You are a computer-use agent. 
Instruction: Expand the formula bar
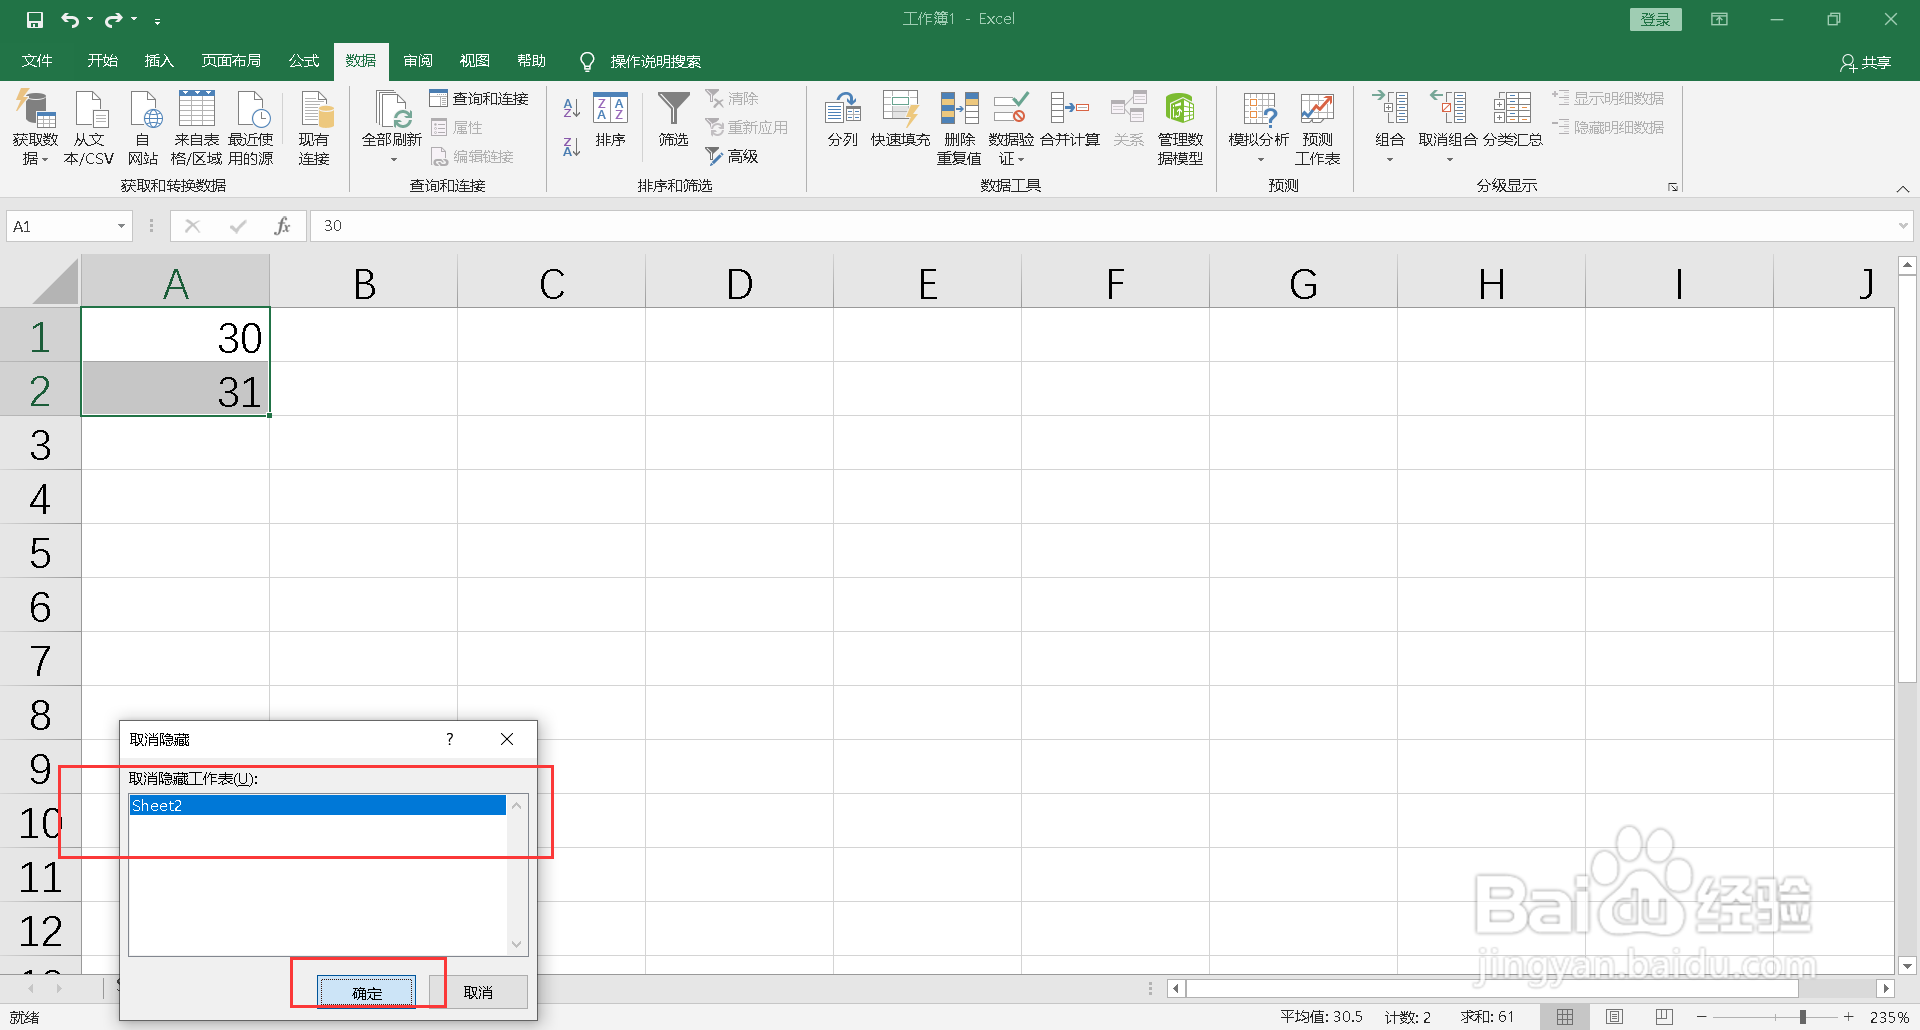[1903, 226]
